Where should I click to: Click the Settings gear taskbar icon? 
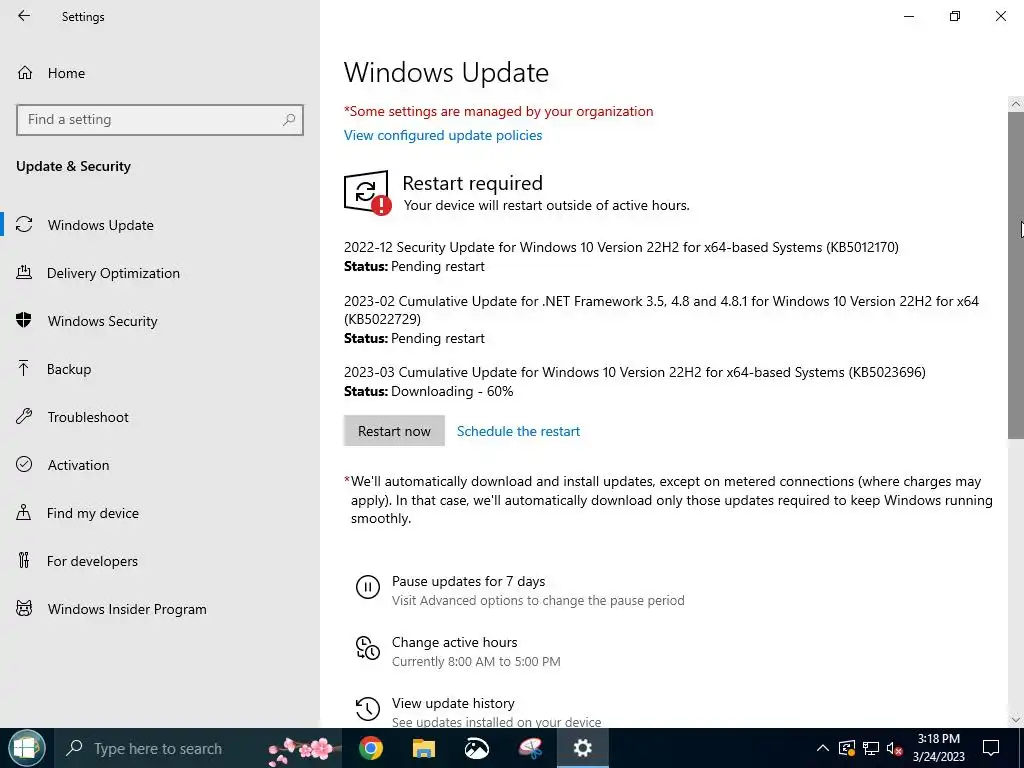[583, 748]
